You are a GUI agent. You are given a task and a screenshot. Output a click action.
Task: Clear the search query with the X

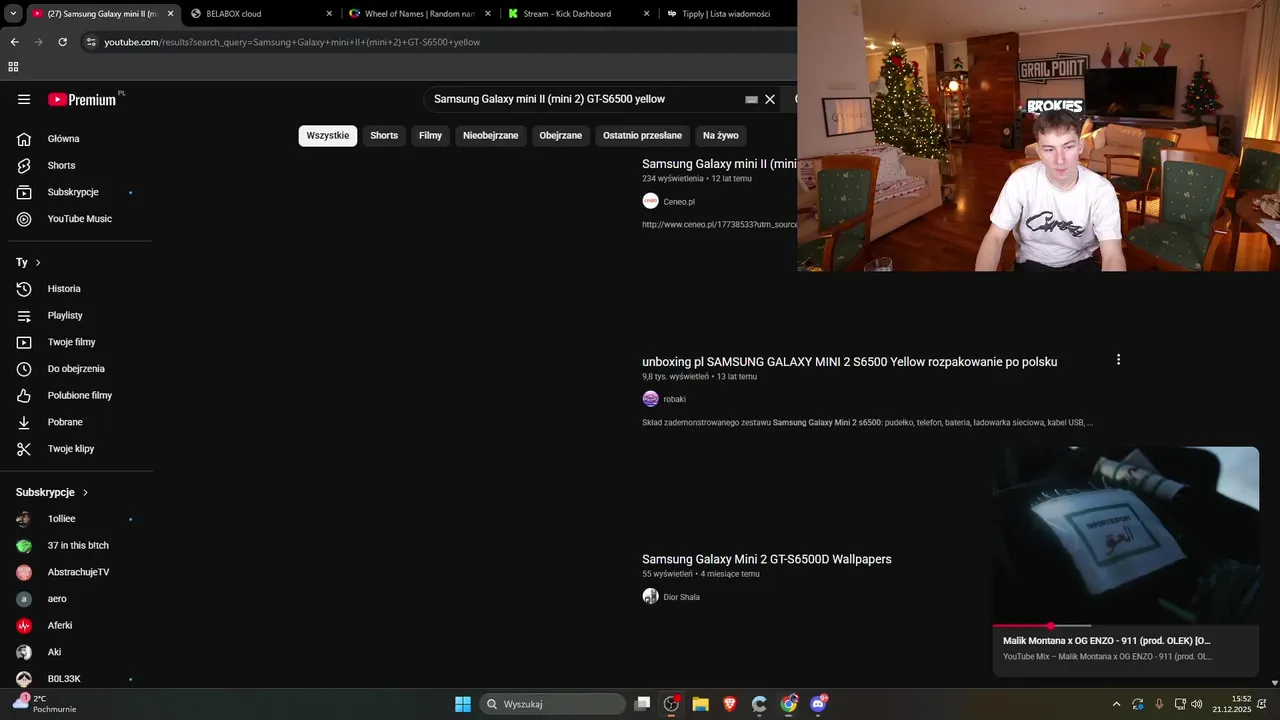click(x=770, y=99)
